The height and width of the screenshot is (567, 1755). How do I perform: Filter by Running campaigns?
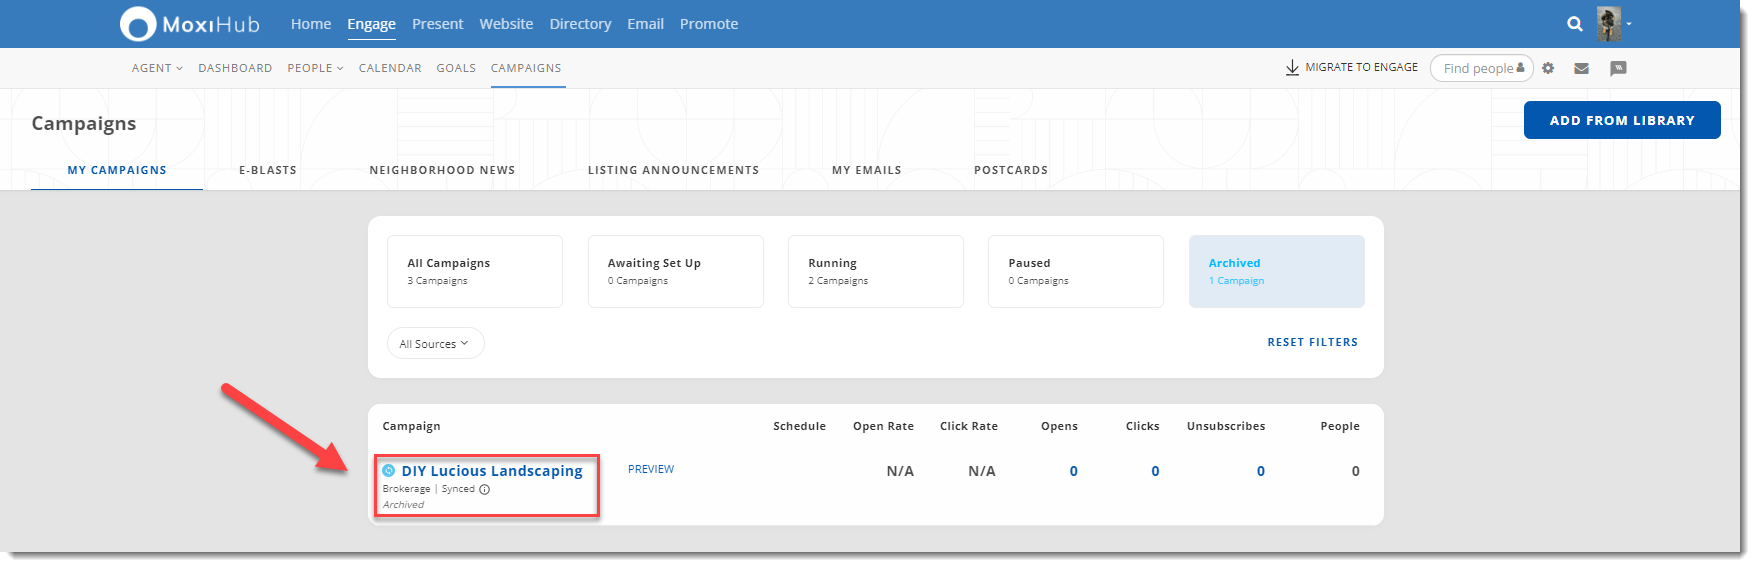click(x=875, y=271)
